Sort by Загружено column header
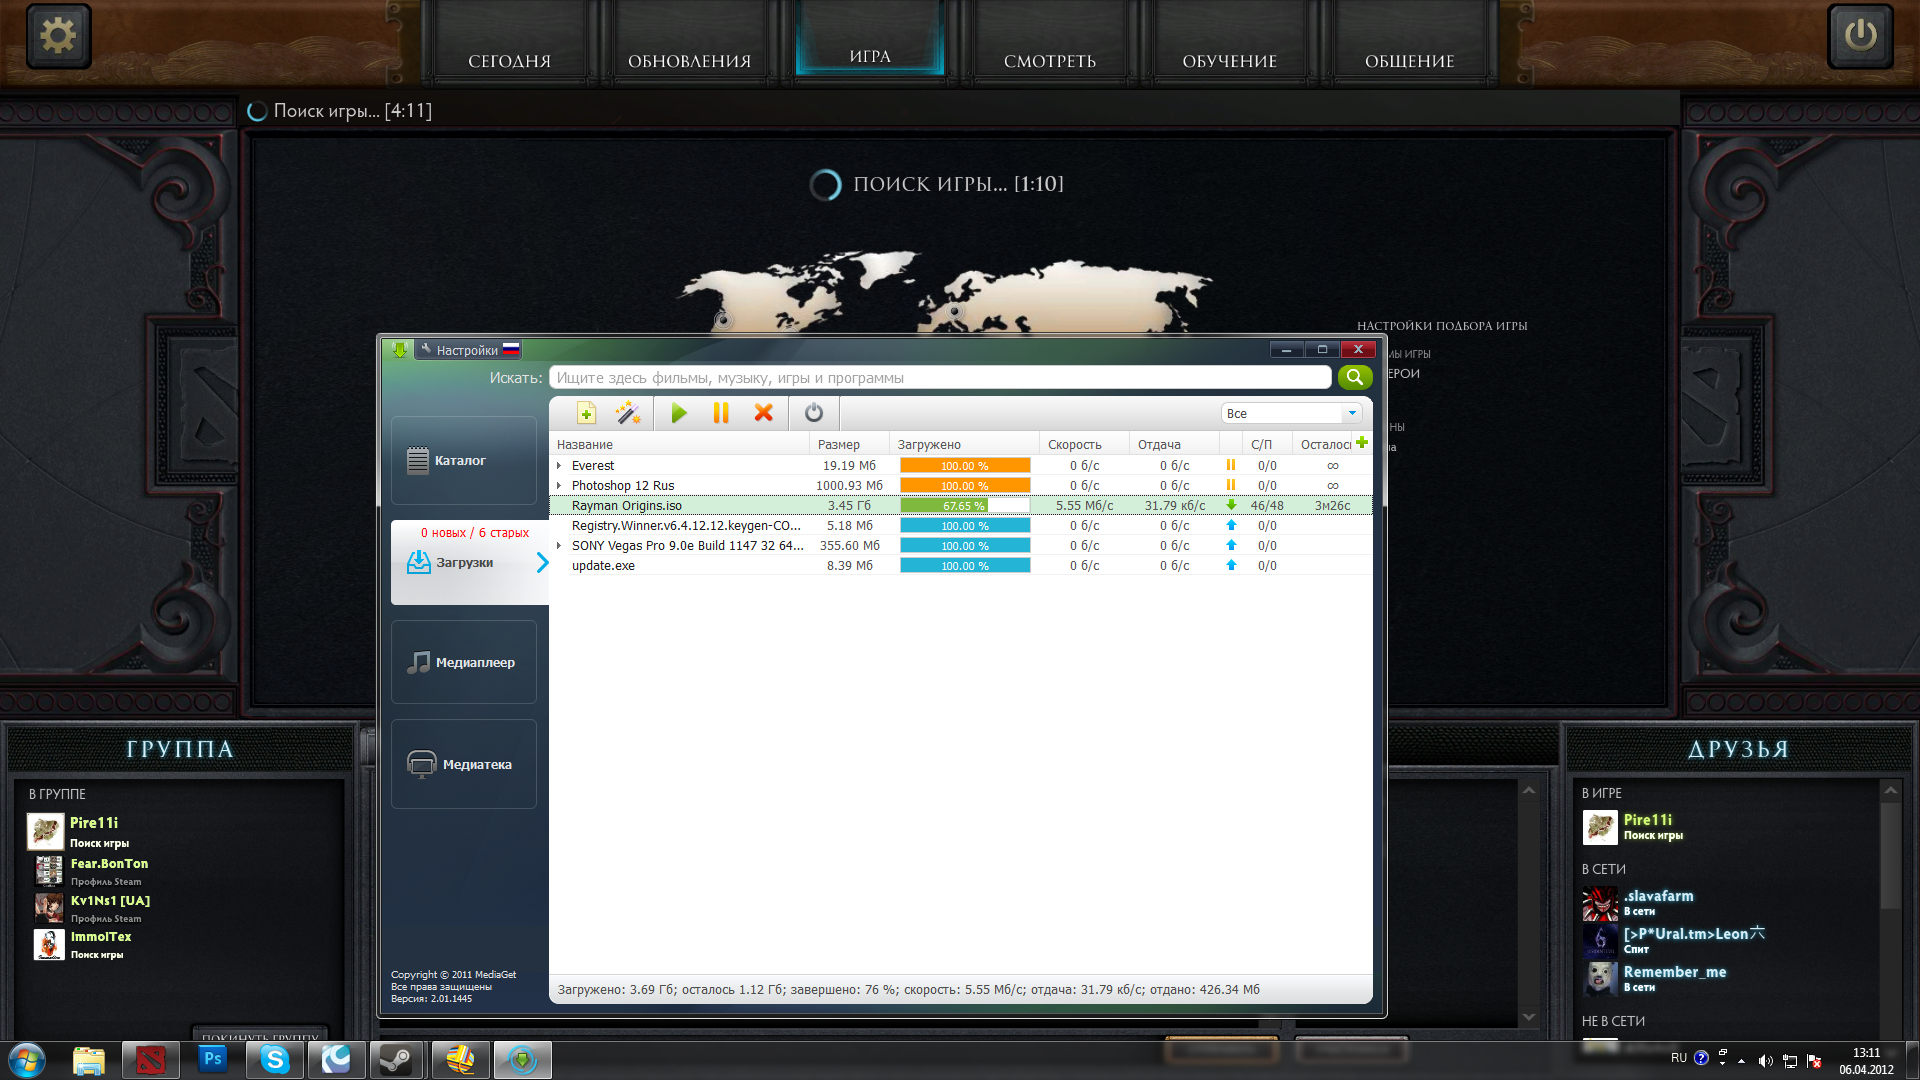This screenshot has height=1080, width=1920. point(964,444)
